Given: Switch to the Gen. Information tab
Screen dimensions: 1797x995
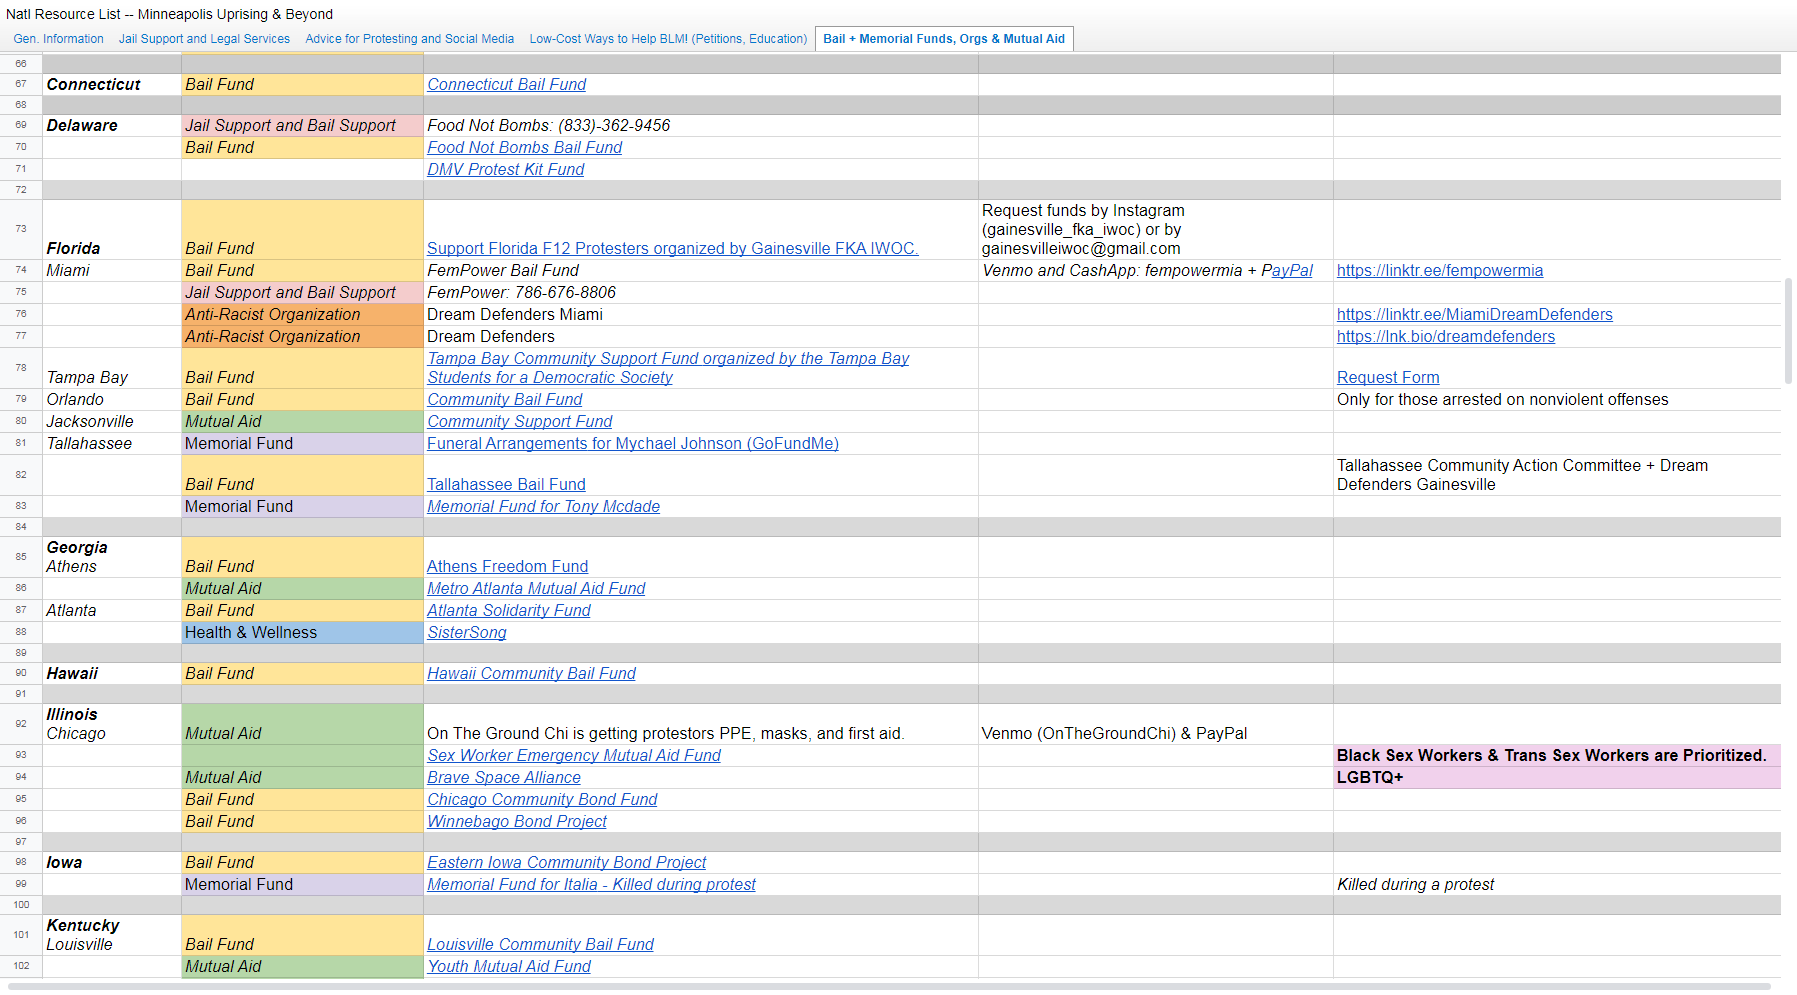Looking at the screenshot, I should 58,39.
